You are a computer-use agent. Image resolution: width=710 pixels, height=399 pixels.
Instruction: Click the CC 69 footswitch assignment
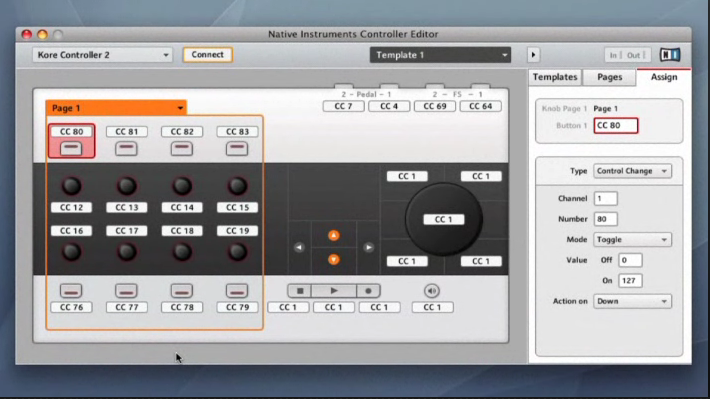(435, 106)
